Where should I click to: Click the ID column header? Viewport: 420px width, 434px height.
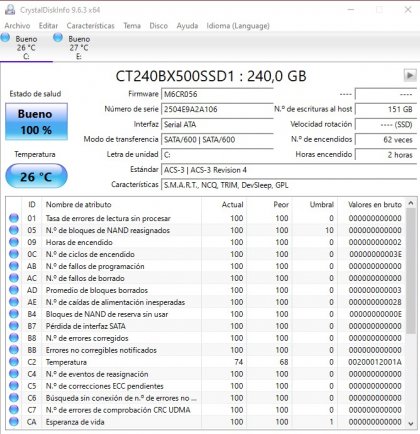point(32,204)
